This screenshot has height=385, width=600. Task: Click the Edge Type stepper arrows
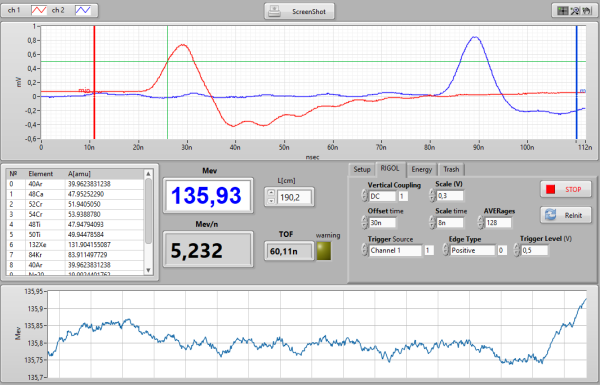[445, 250]
